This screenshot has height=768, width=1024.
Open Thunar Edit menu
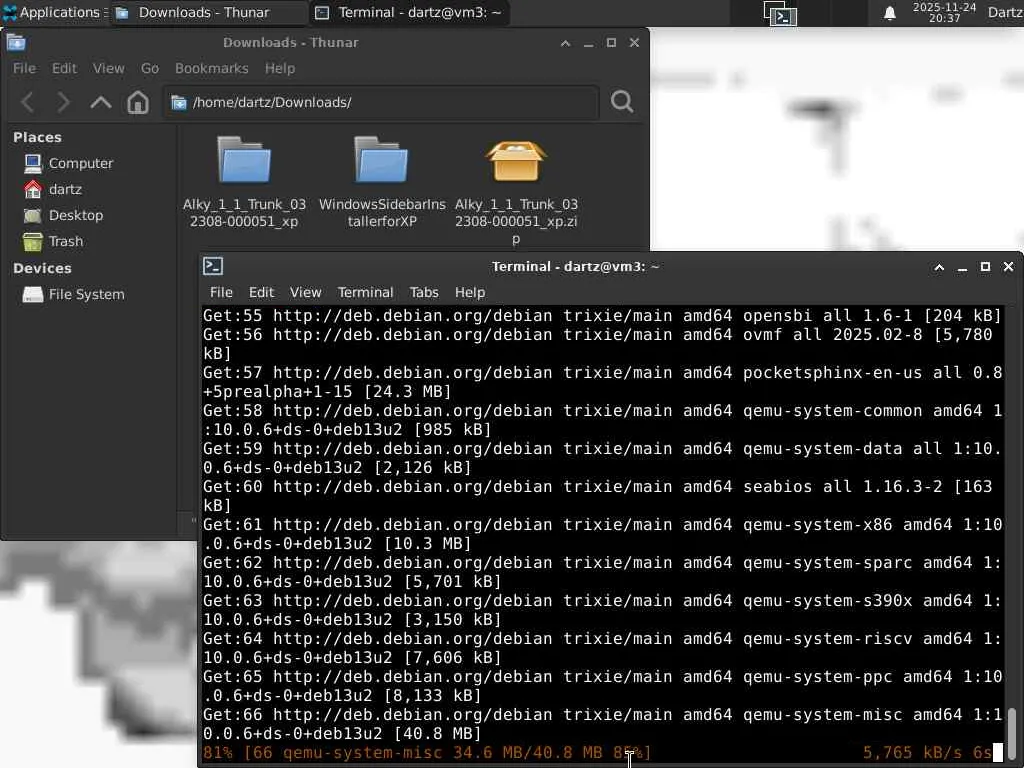tap(64, 68)
